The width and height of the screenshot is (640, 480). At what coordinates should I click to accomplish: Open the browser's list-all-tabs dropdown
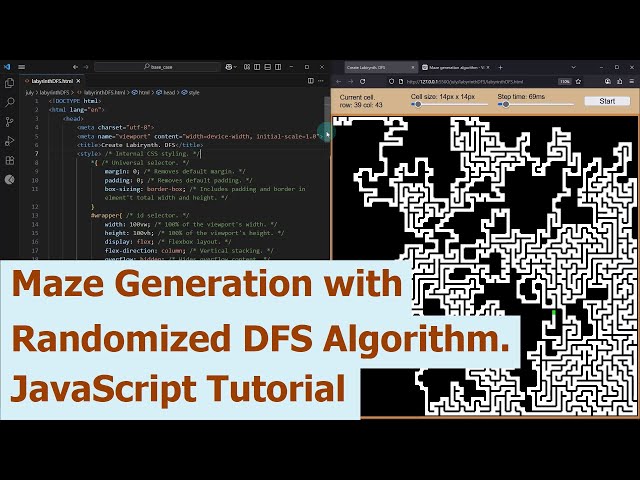coord(573,67)
